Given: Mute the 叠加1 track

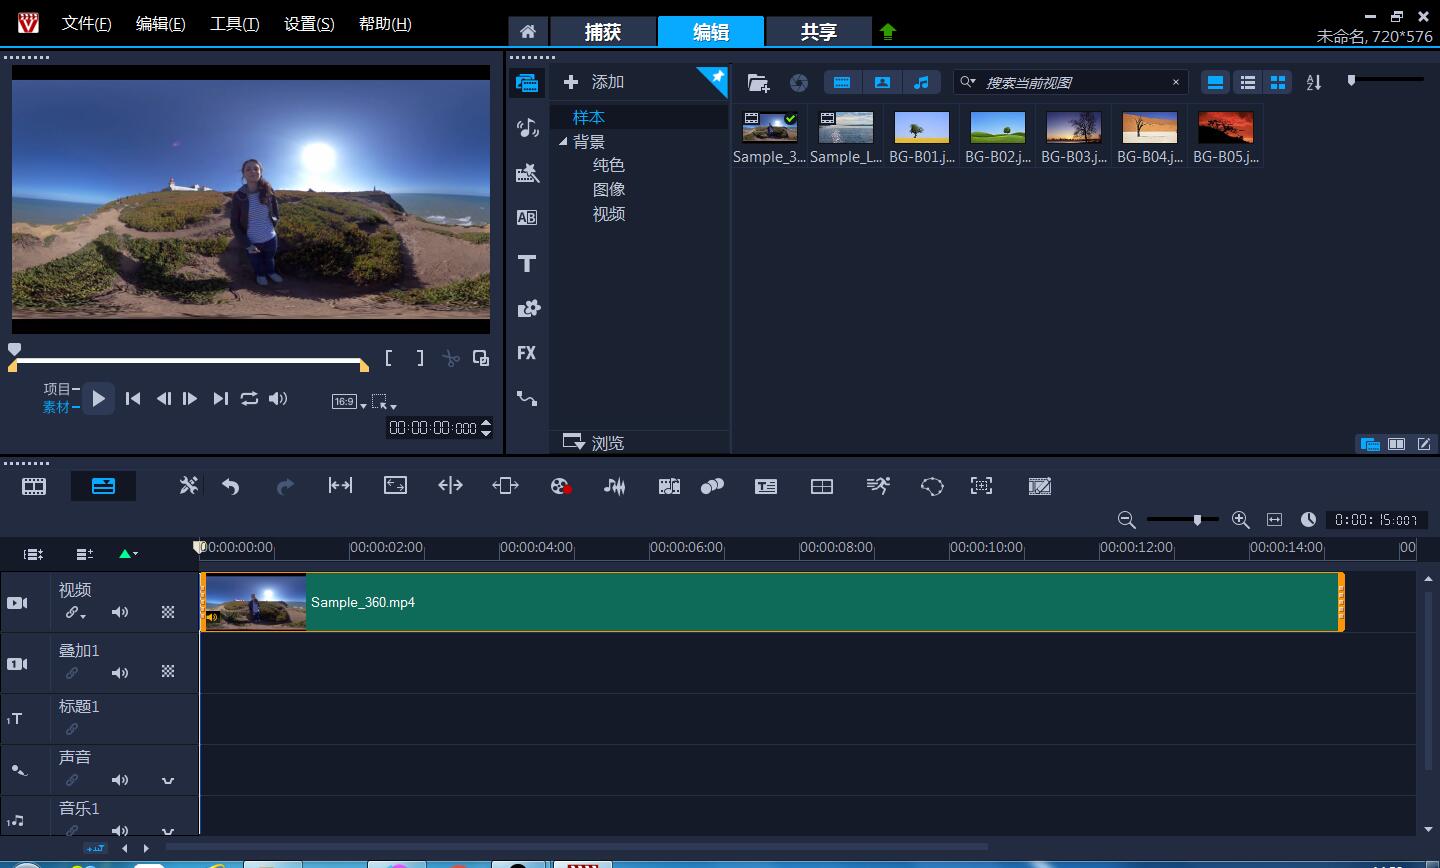Looking at the screenshot, I should (x=120, y=672).
